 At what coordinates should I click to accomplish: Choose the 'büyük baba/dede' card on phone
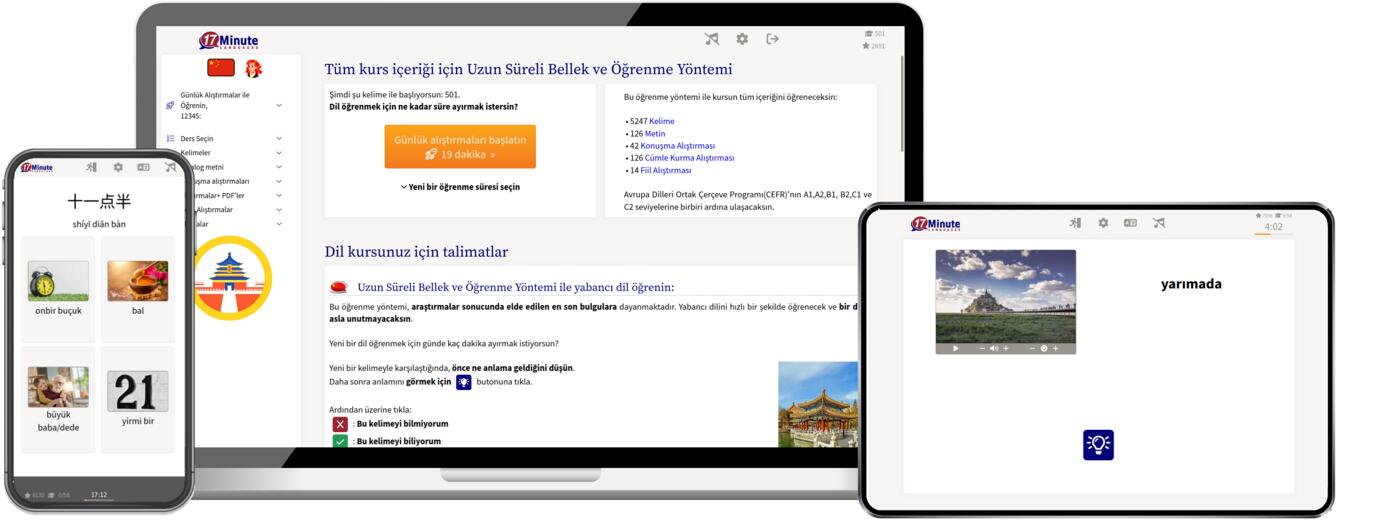(x=58, y=399)
